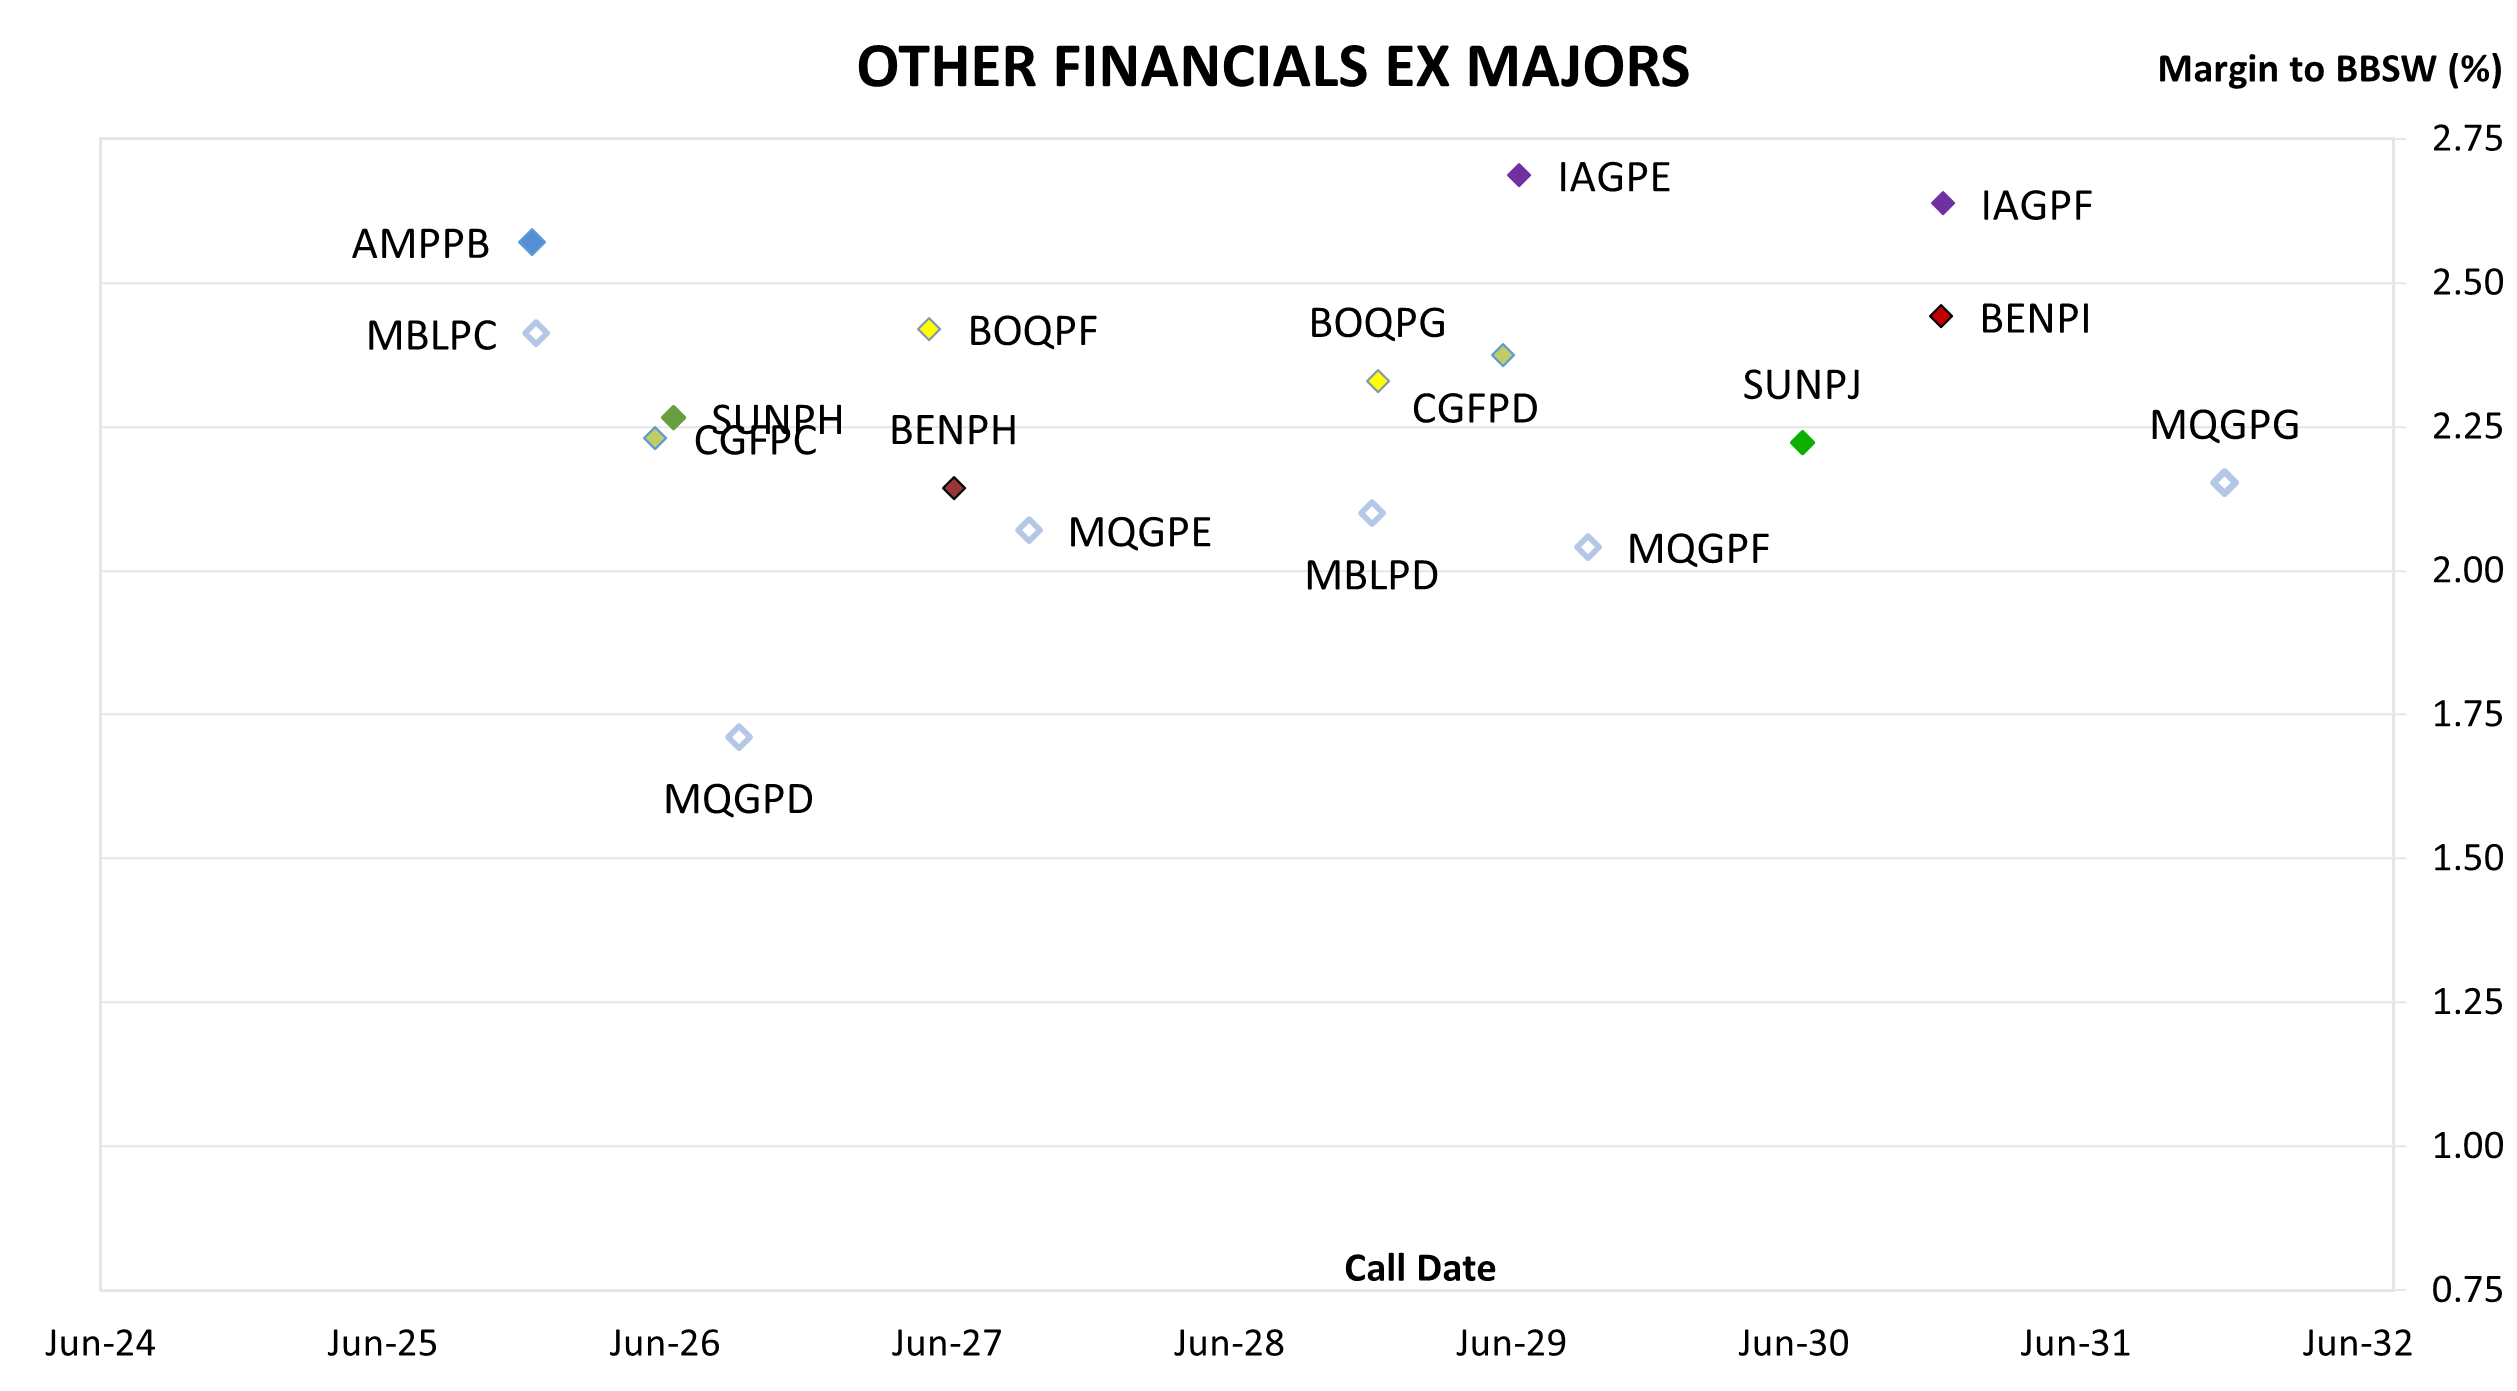Select the MQGPF hollow diamond marker
This screenshot has width=2517, height=1391.
(x=1588, y=547)
